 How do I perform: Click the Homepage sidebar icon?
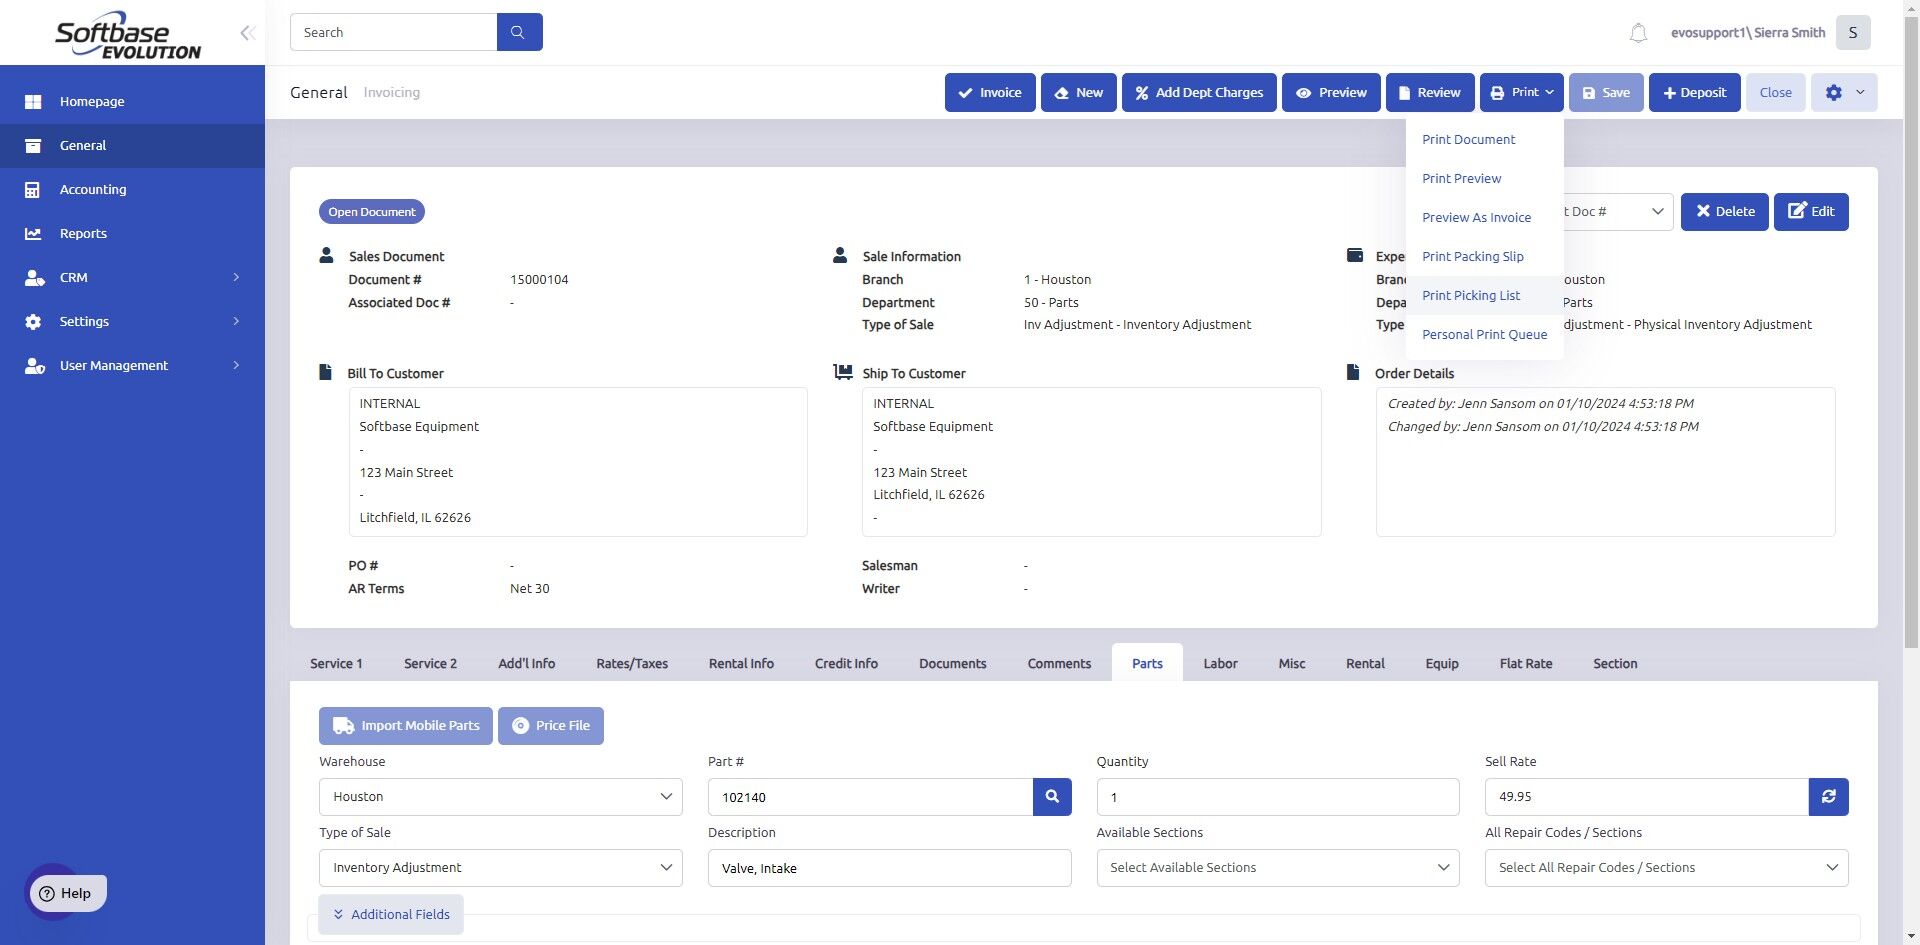[33, 101]
